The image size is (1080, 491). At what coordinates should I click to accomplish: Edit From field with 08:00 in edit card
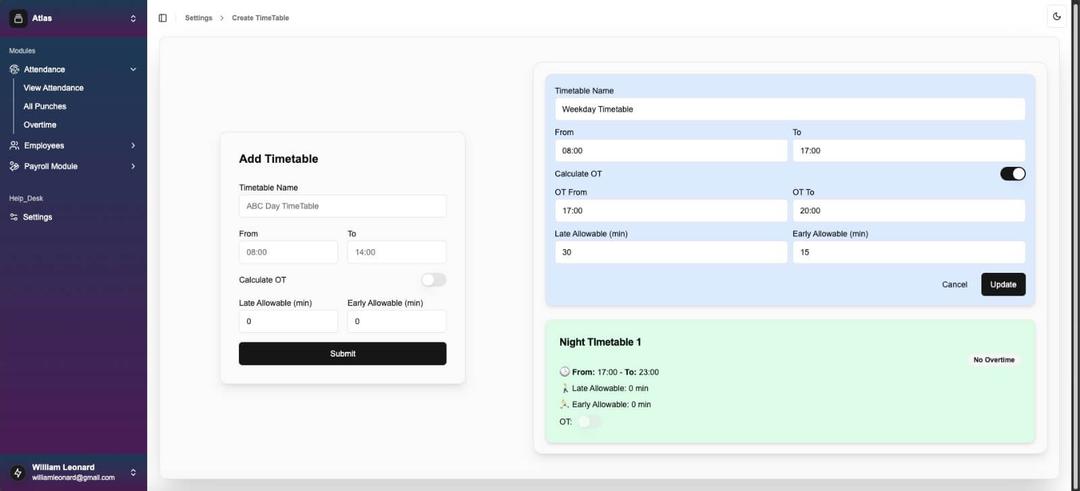click(671, 150)
